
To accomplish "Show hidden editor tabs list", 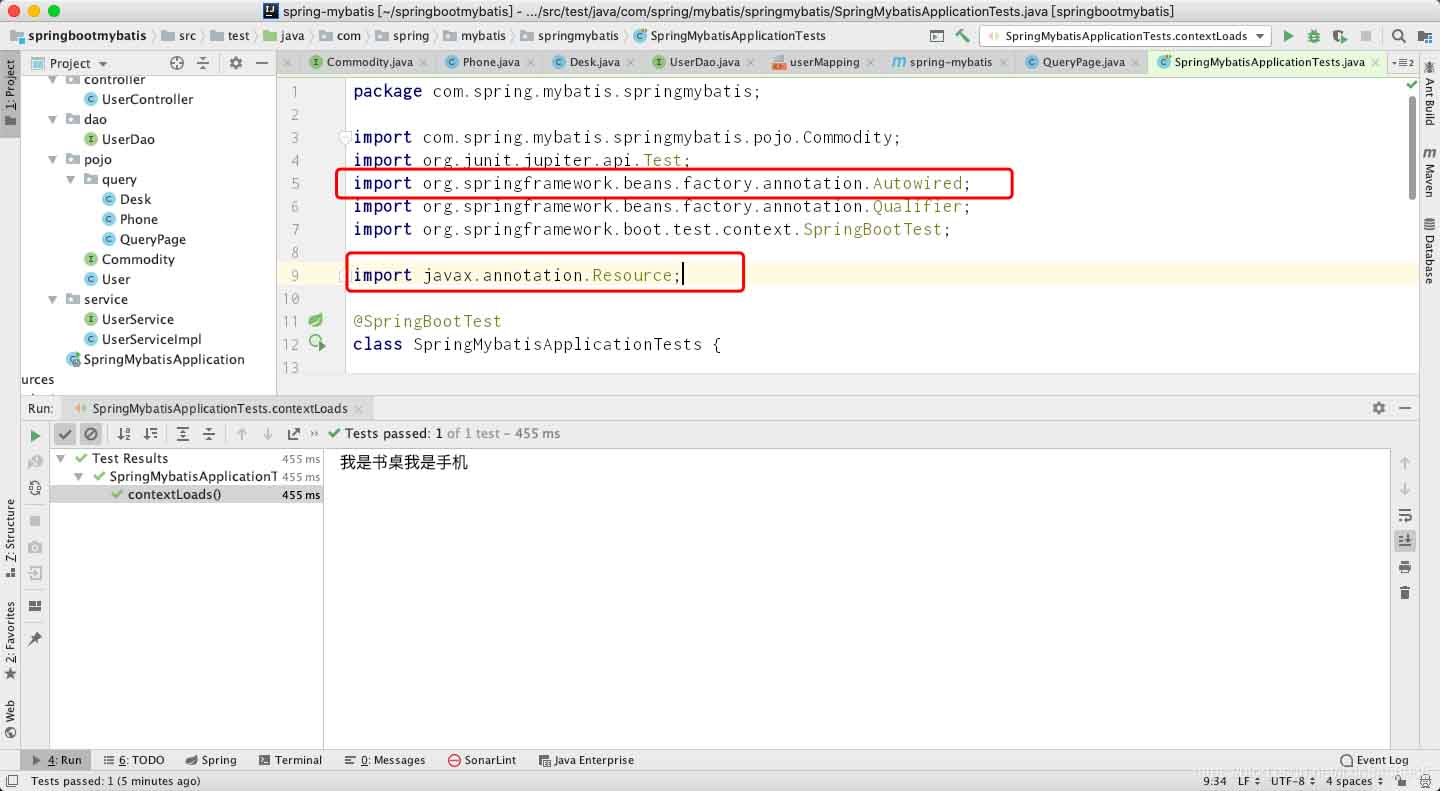I will [x=1401, y=62].
